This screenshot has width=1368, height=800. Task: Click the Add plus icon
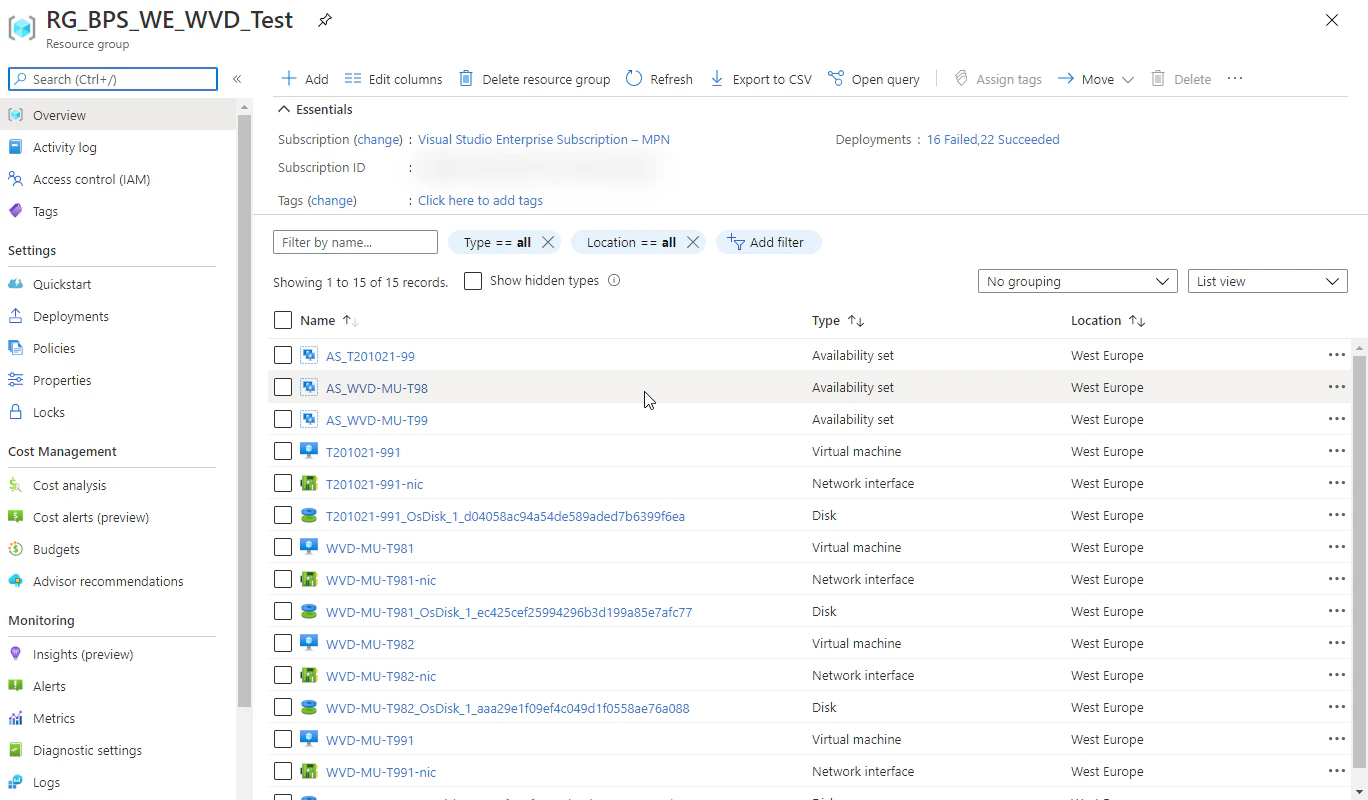[289, 78]
